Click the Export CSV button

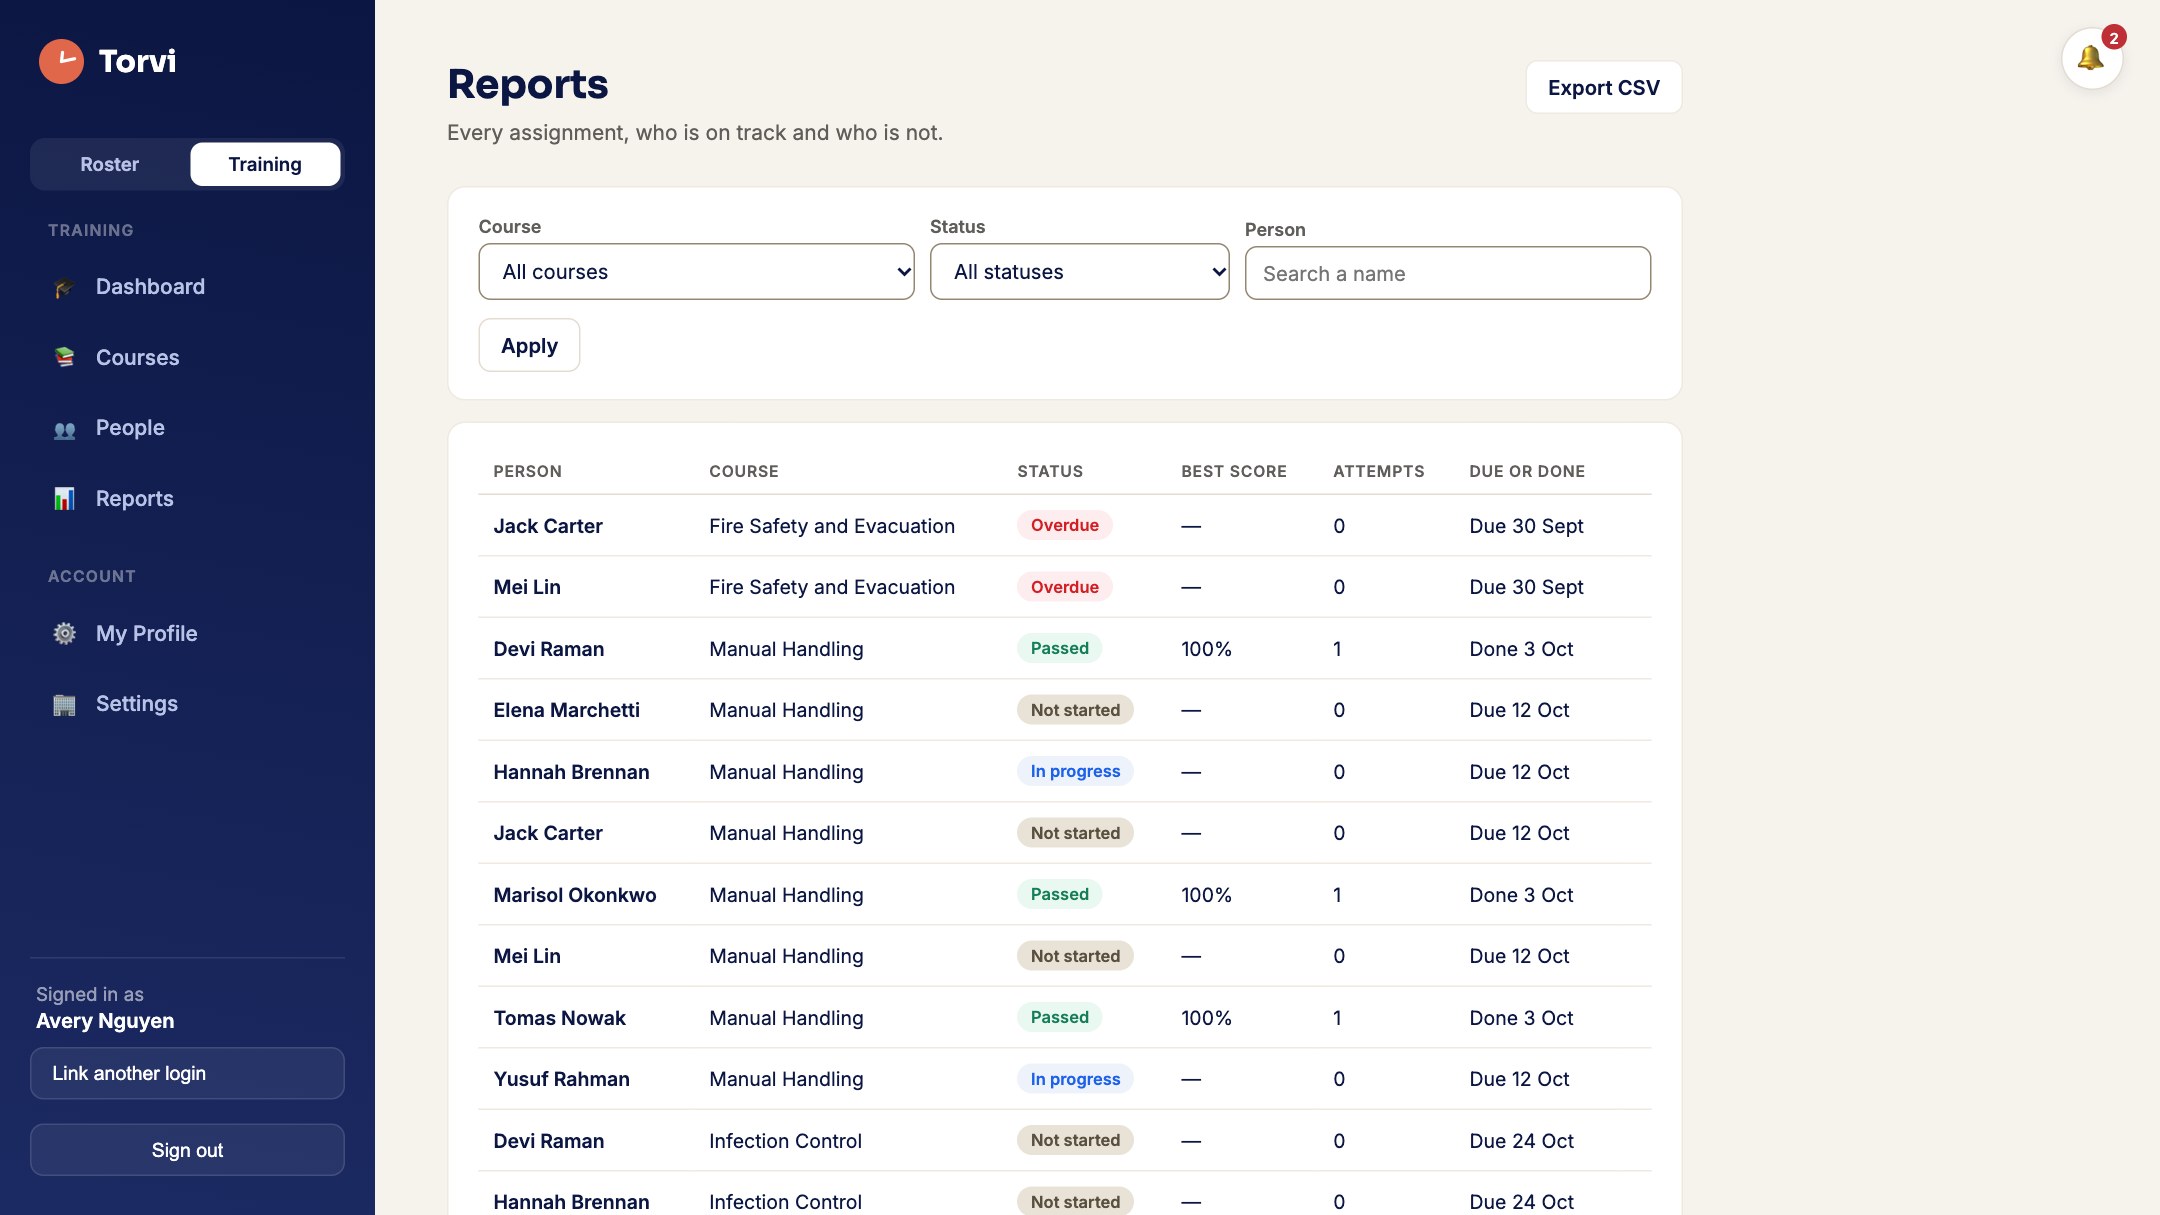click(x=1603, y=88)
